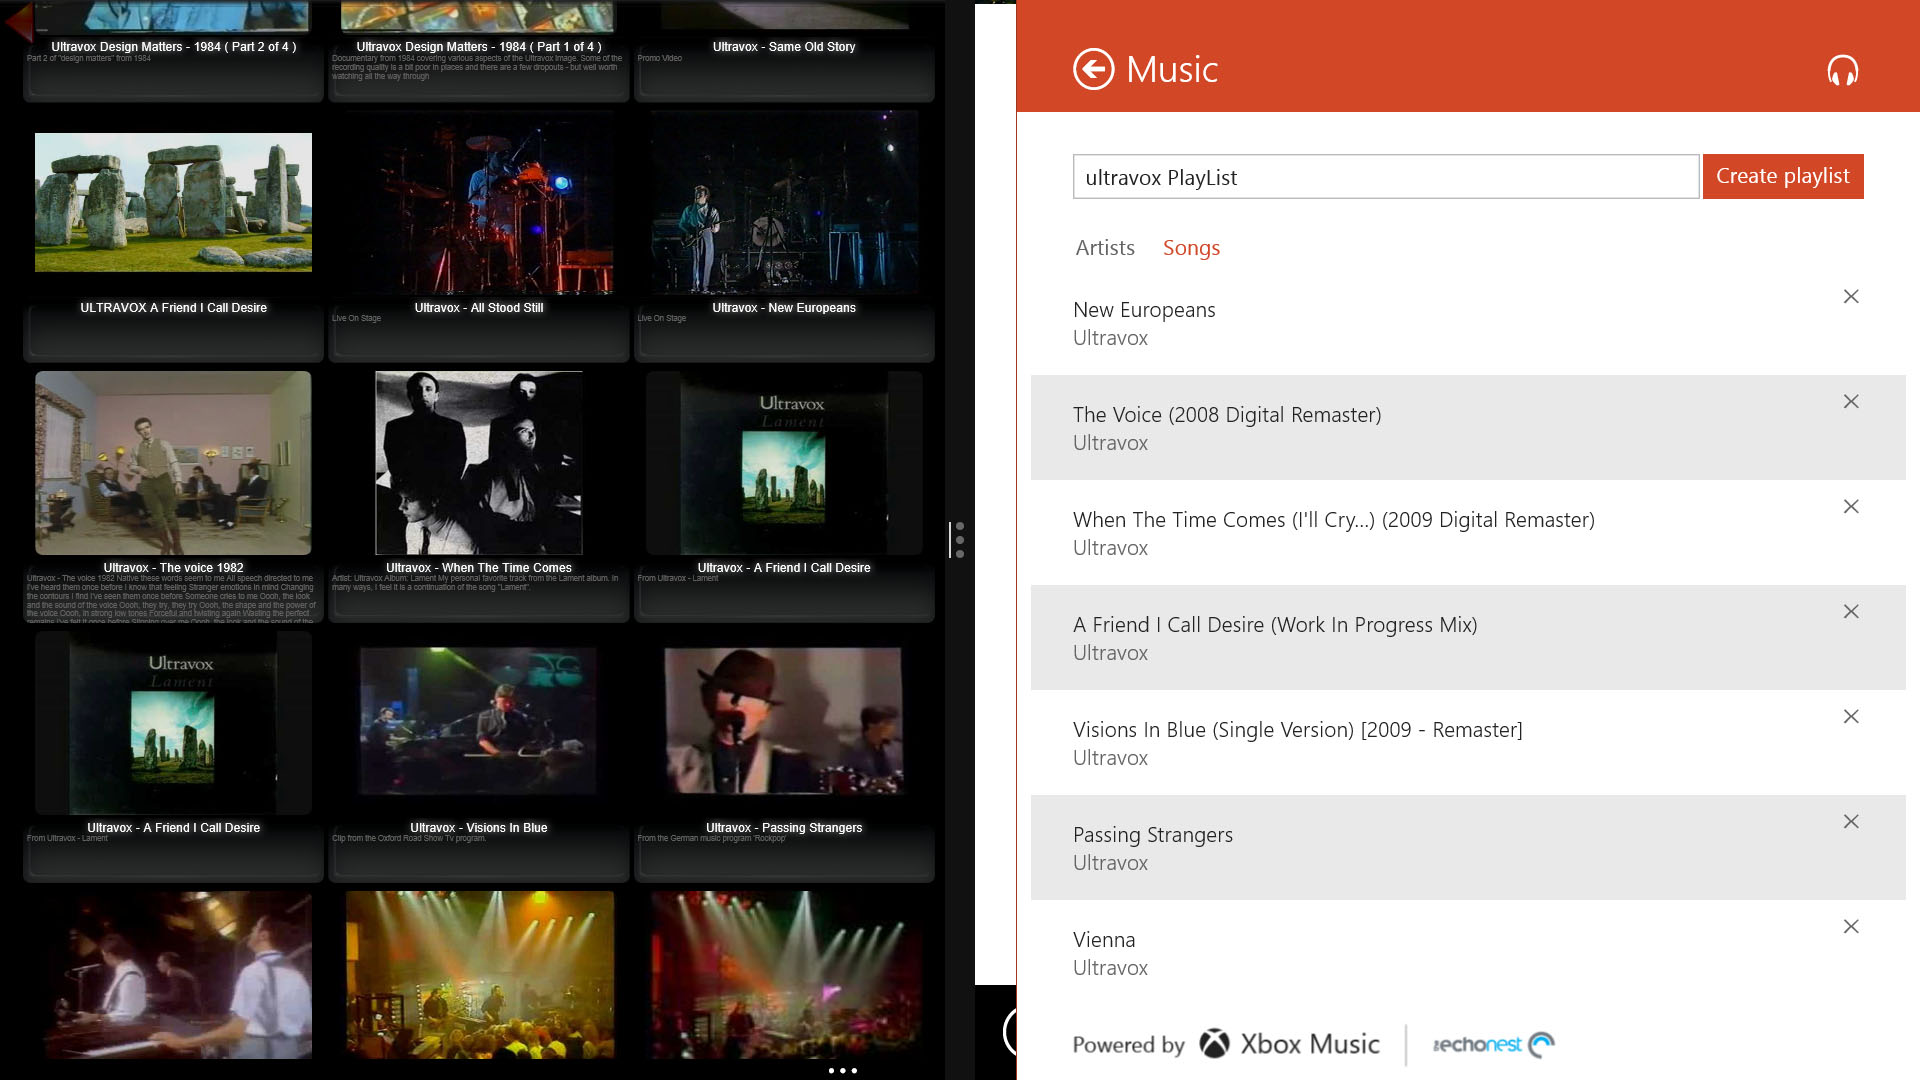Select the Passing Strangers song row
This screenshot has width=1920, height=1080.
[1468, 848]
